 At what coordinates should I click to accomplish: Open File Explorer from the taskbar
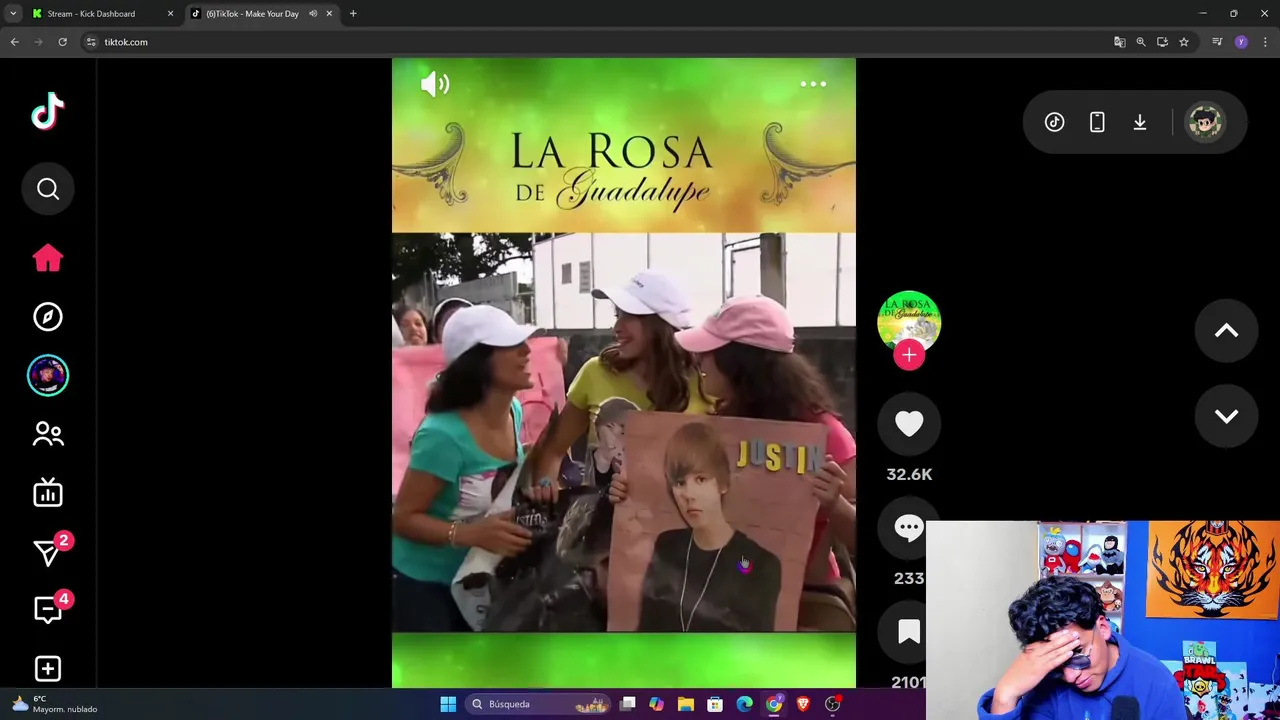685,704
